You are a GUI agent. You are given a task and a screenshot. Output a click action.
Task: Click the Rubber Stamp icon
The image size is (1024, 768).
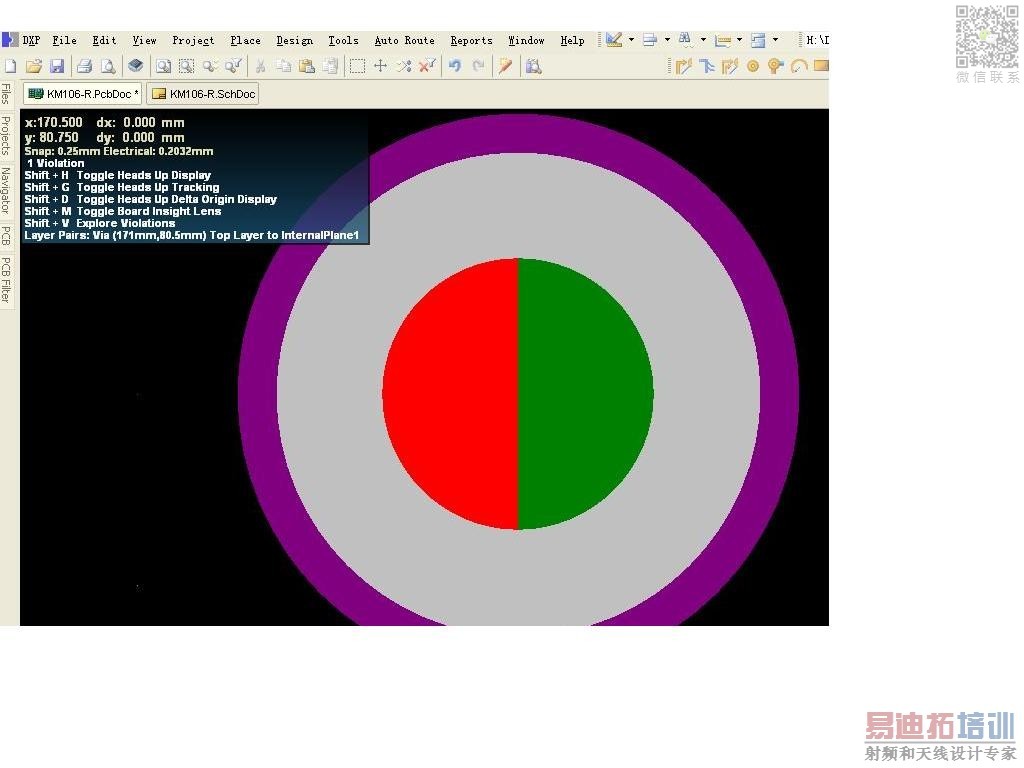330,66
